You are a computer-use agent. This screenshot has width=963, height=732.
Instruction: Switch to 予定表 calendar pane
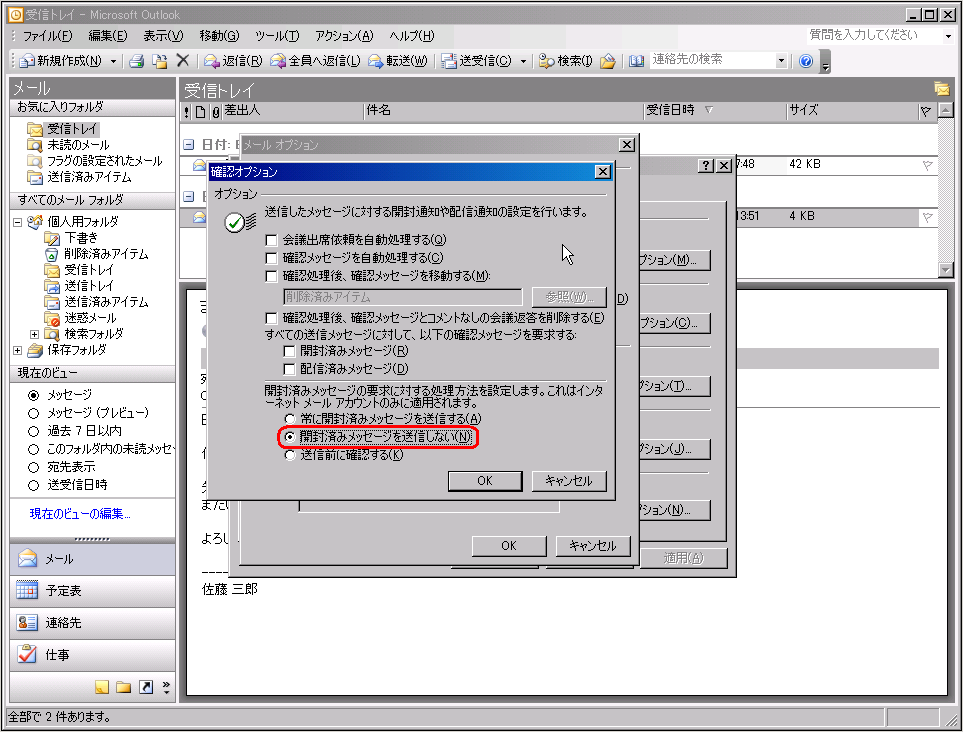[x=93, y=591]
